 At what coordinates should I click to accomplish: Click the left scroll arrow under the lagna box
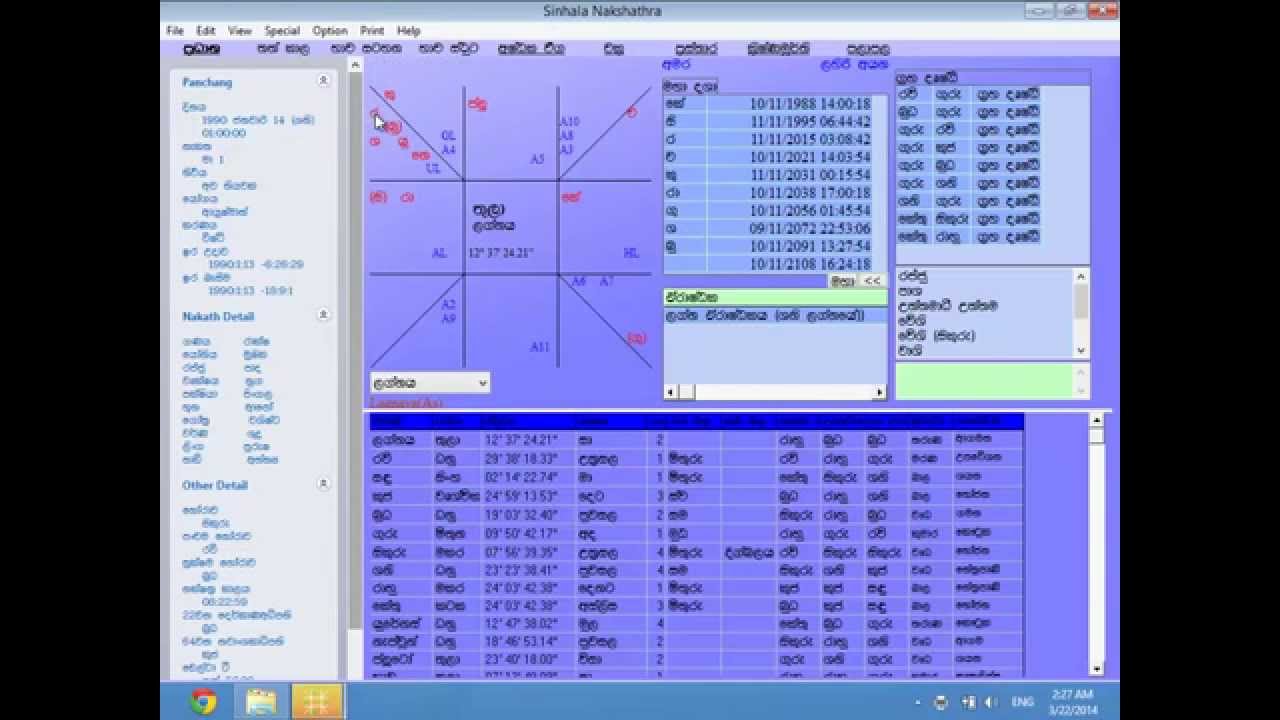(x=671, y=393)
